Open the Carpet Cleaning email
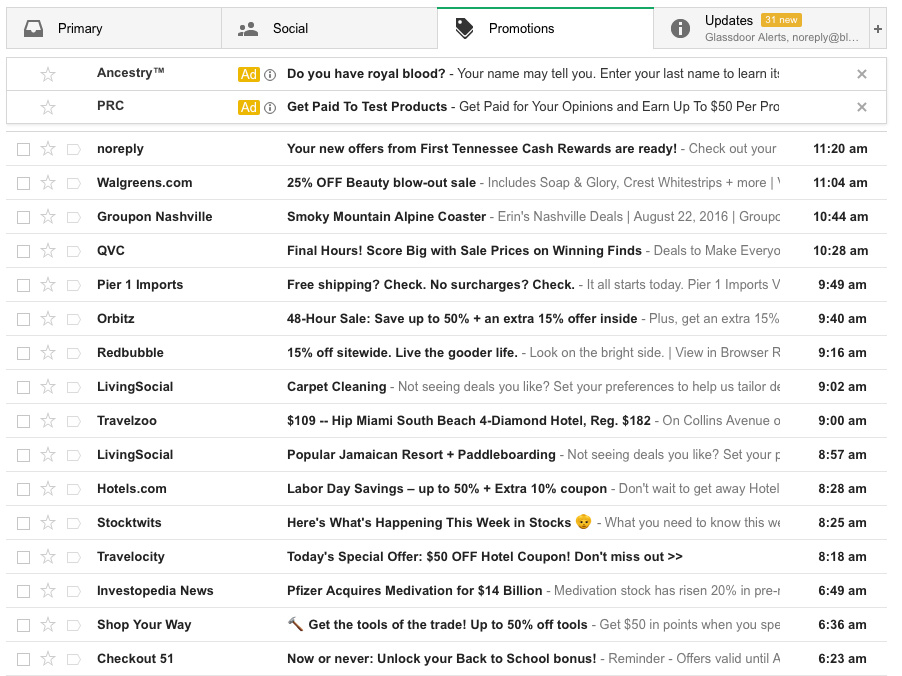The image size is (902, 676). click(446, 387)
